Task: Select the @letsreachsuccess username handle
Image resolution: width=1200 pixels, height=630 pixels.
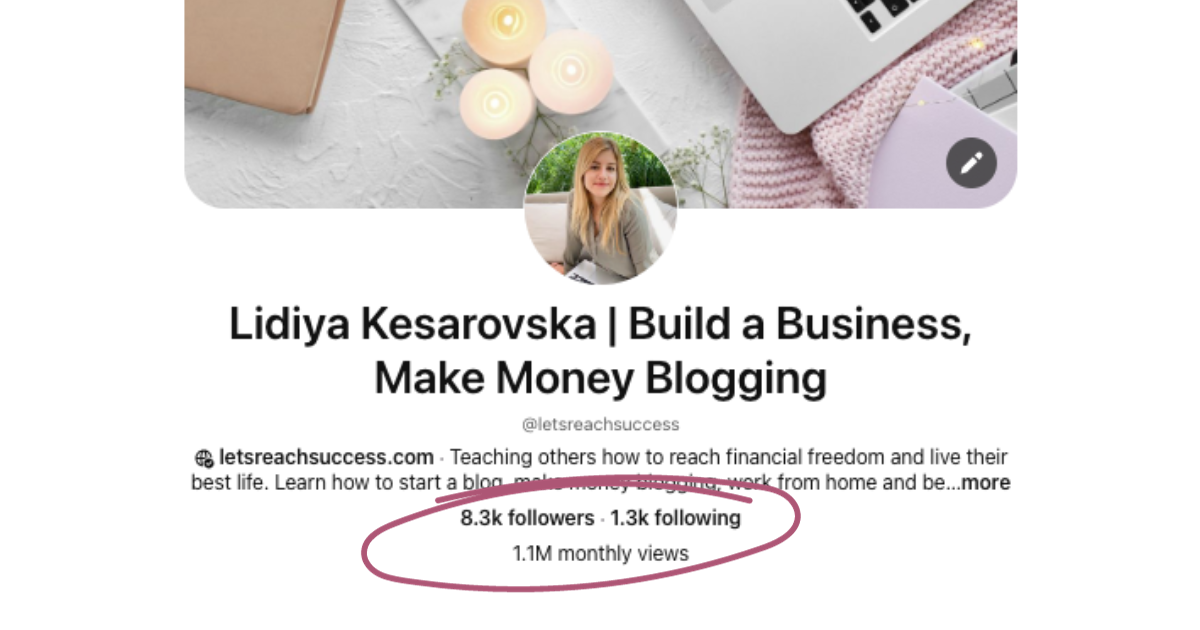Action: pos(600,424)
